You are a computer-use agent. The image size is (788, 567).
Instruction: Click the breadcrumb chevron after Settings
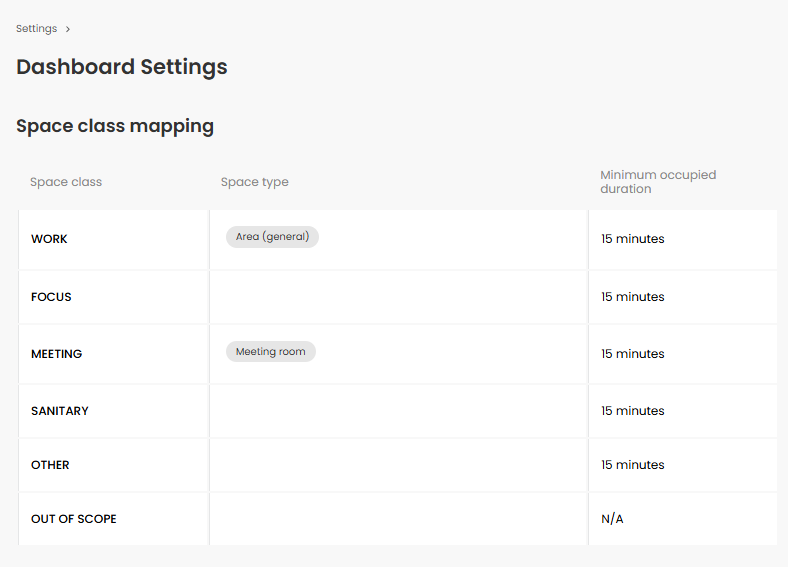pyautogui.click(x=67, y=29)
